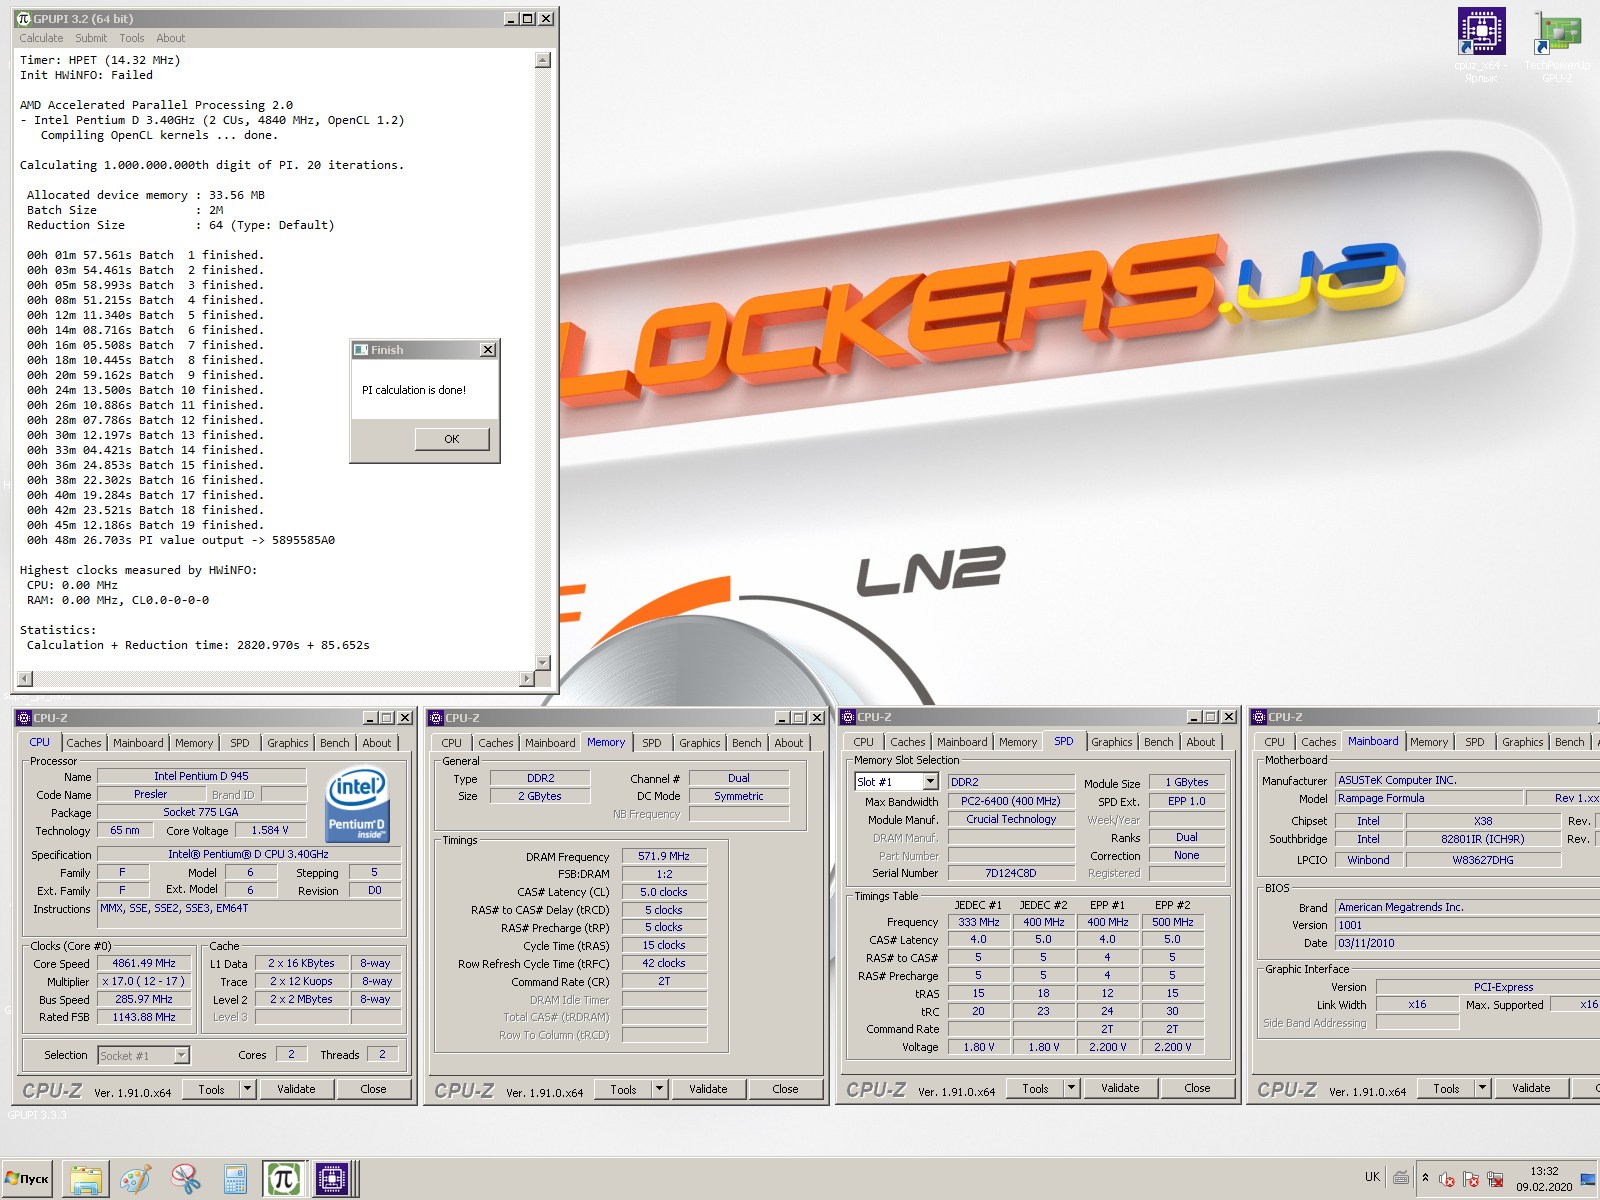
Task: Click the GPUPI window title pi icon
Action: [x=24, y=19]
